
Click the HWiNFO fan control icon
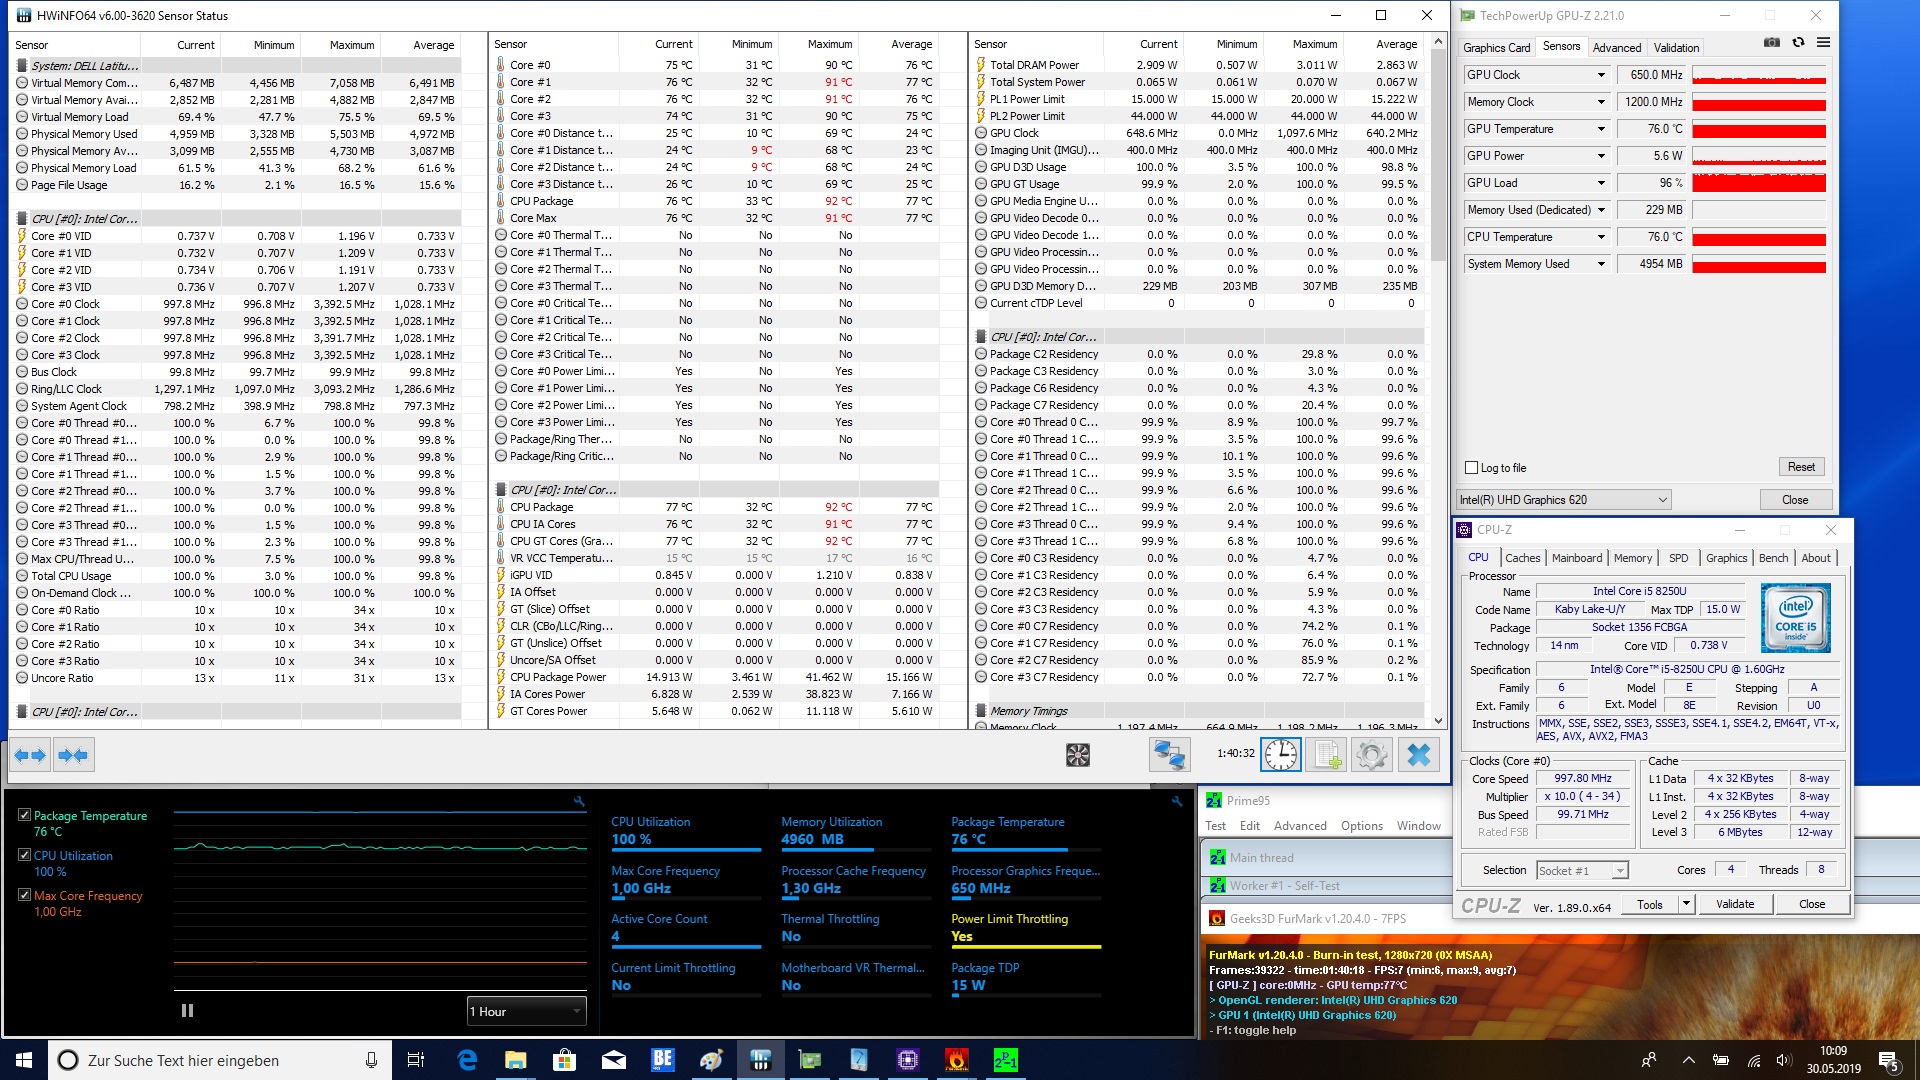(1078, 755)
